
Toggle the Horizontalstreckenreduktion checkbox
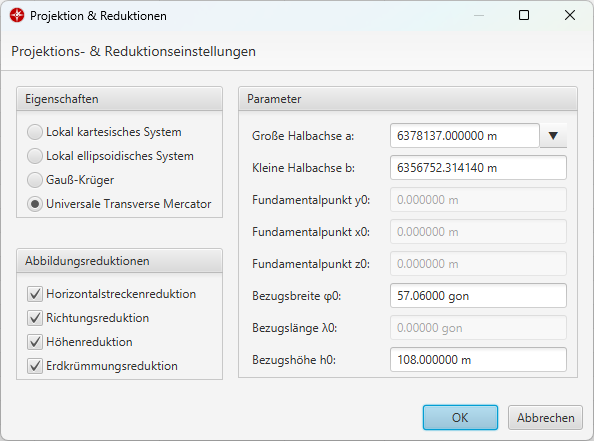pos(35,294)
